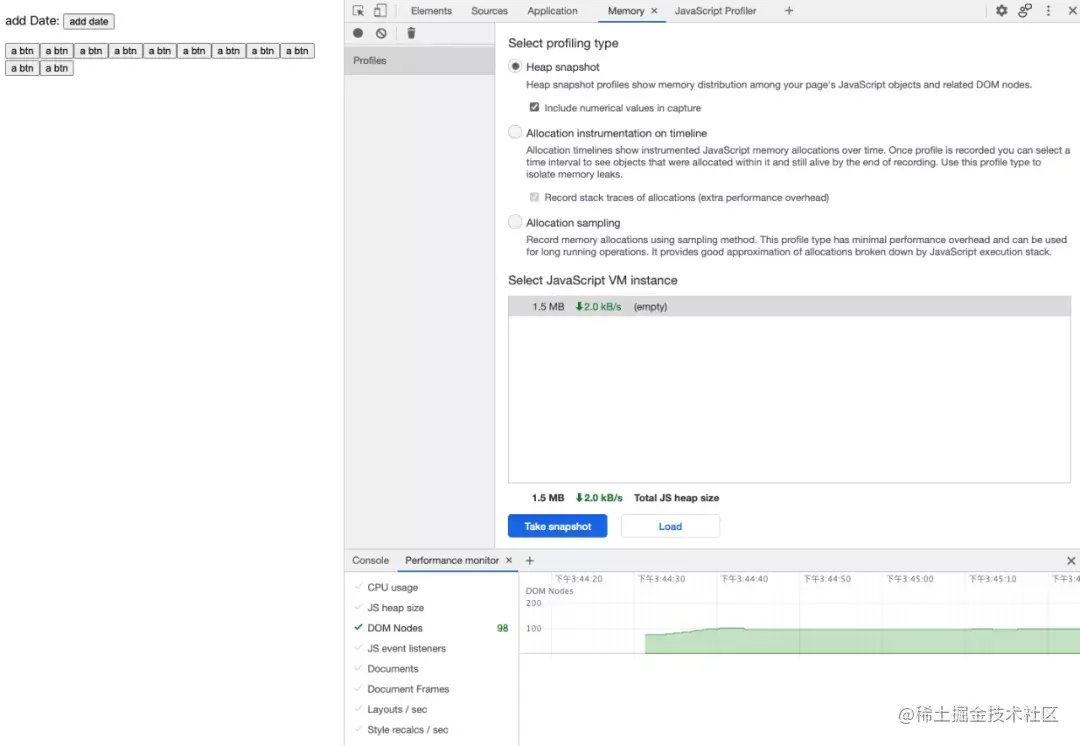This screenshot has width=1080, height=746.
Task: Add a new DevTools tab with plus icon
Action: pyautogui.click(x=789, y=10)
